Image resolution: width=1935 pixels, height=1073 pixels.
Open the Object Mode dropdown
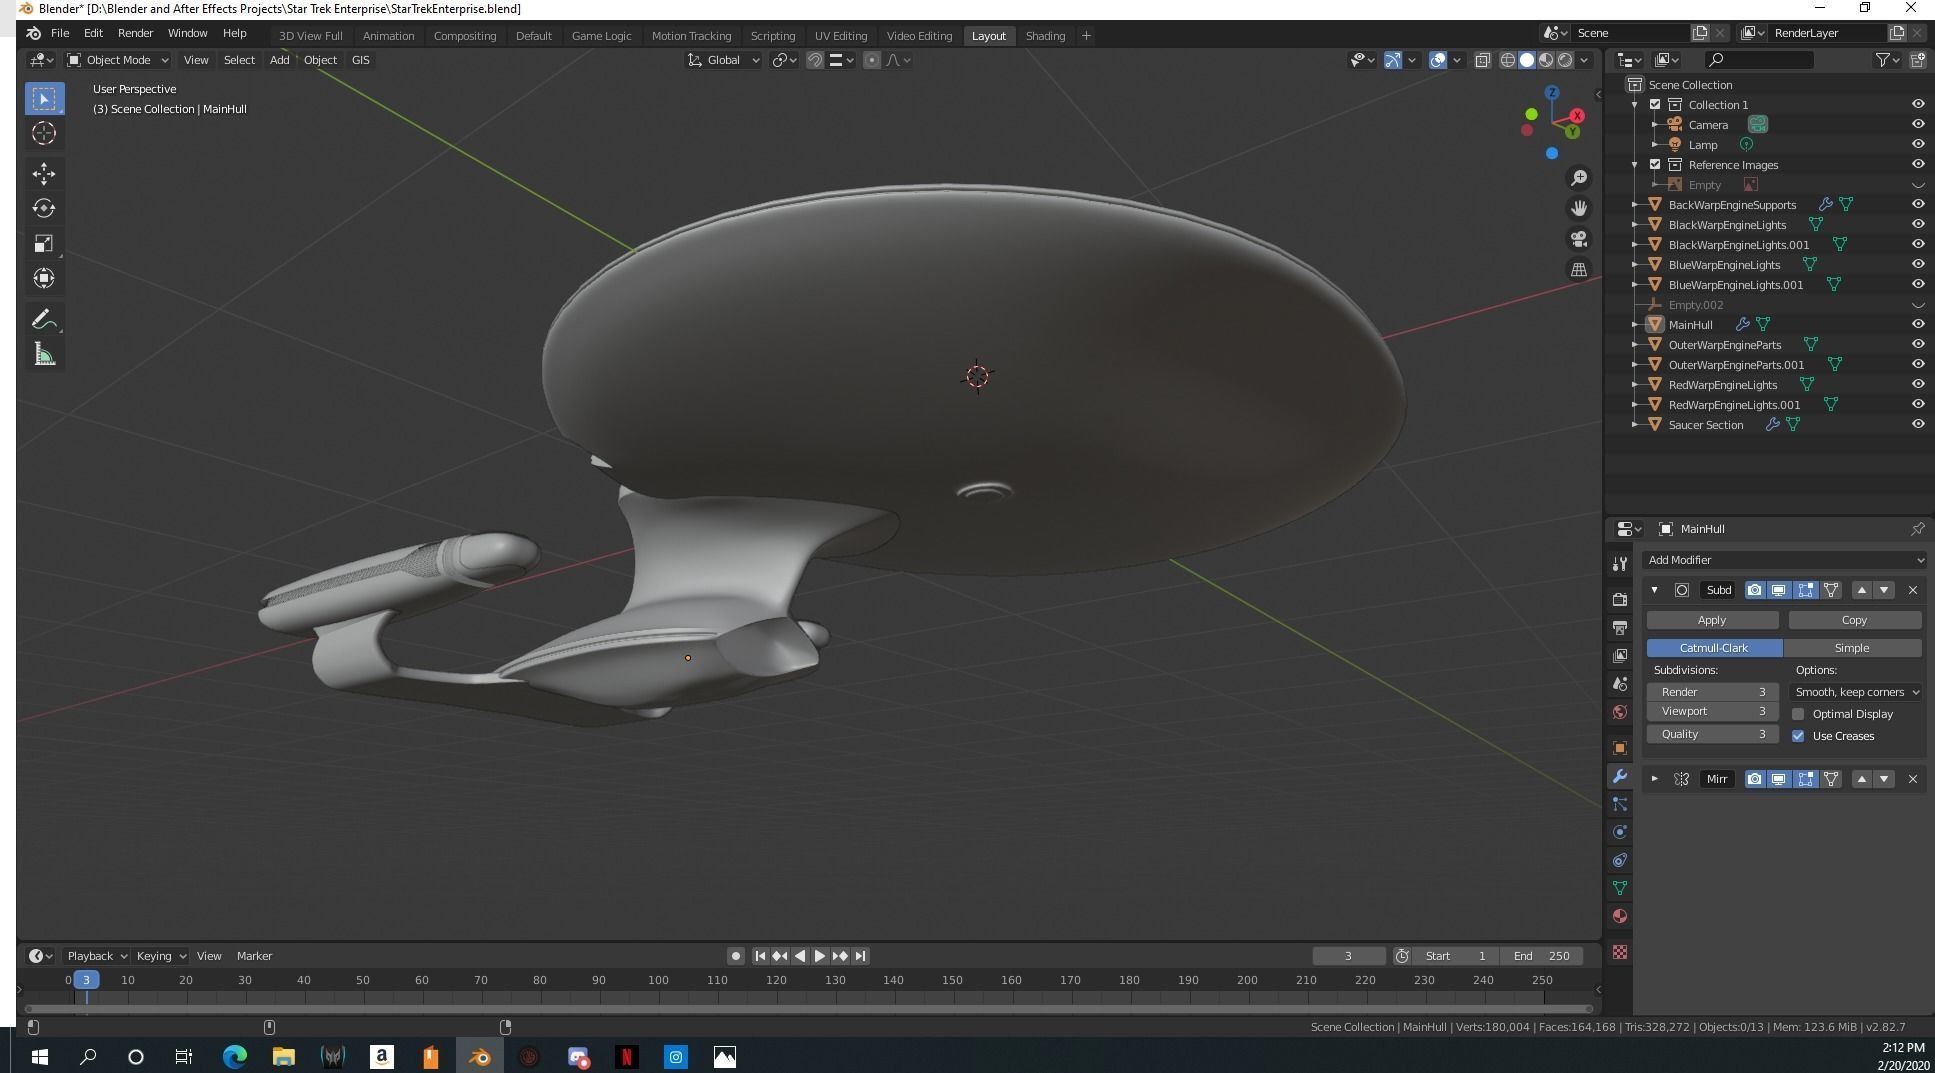tap(118, 60)
